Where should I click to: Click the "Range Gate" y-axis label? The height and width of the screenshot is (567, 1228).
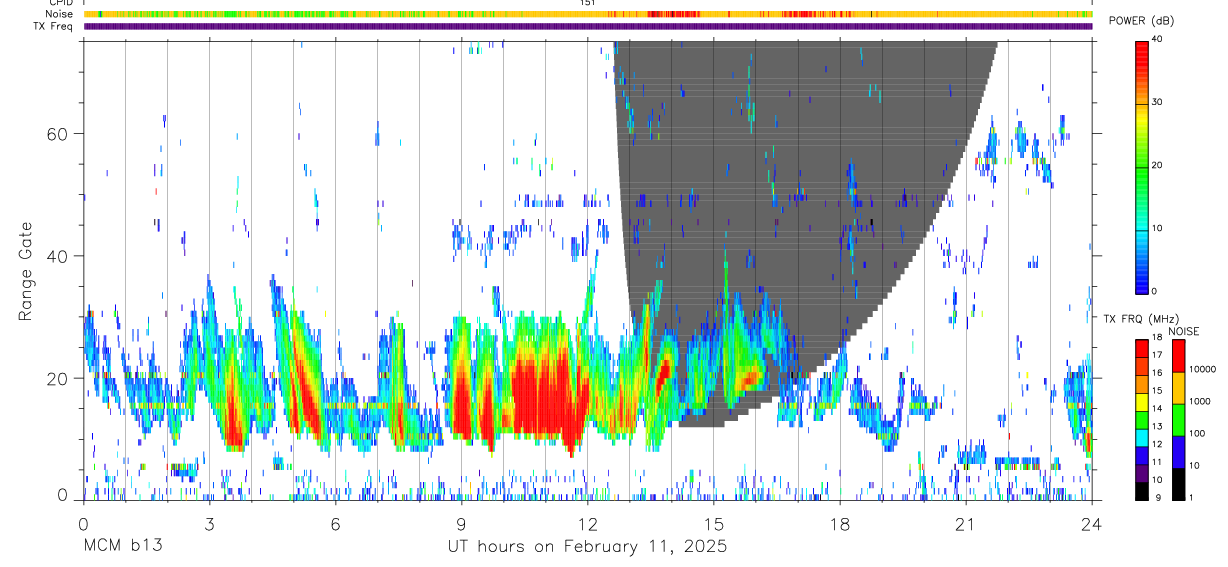pyautogui.click(x=24, y=272)
